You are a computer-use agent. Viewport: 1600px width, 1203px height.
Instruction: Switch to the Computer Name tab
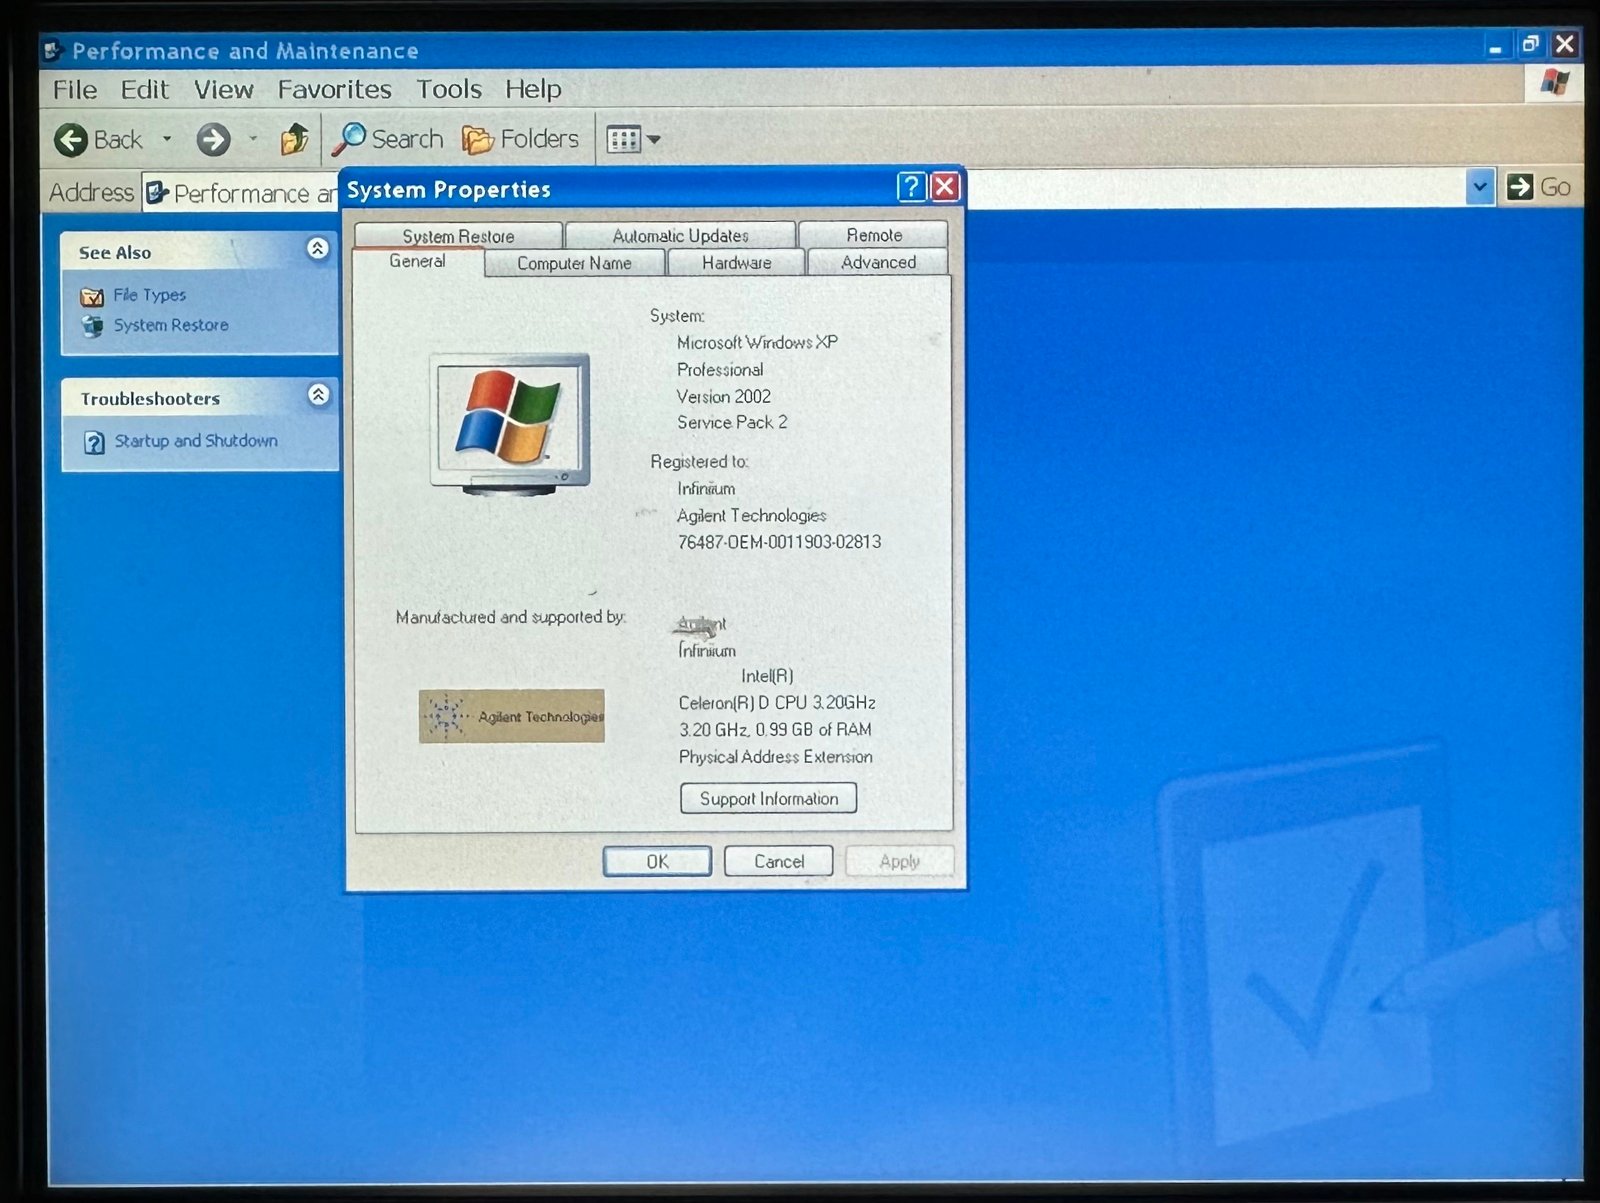coord(574,263)
